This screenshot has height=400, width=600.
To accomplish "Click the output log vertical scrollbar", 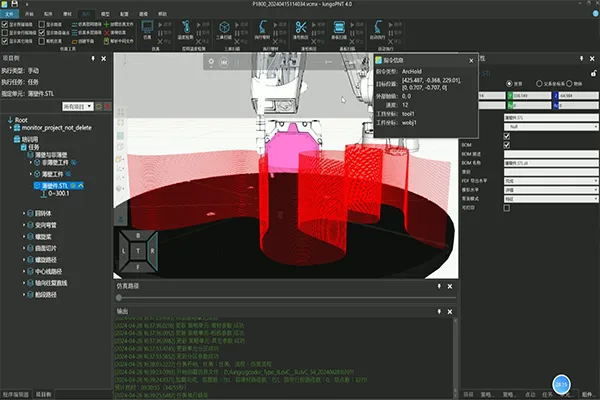I will click(x=455, y=356).
